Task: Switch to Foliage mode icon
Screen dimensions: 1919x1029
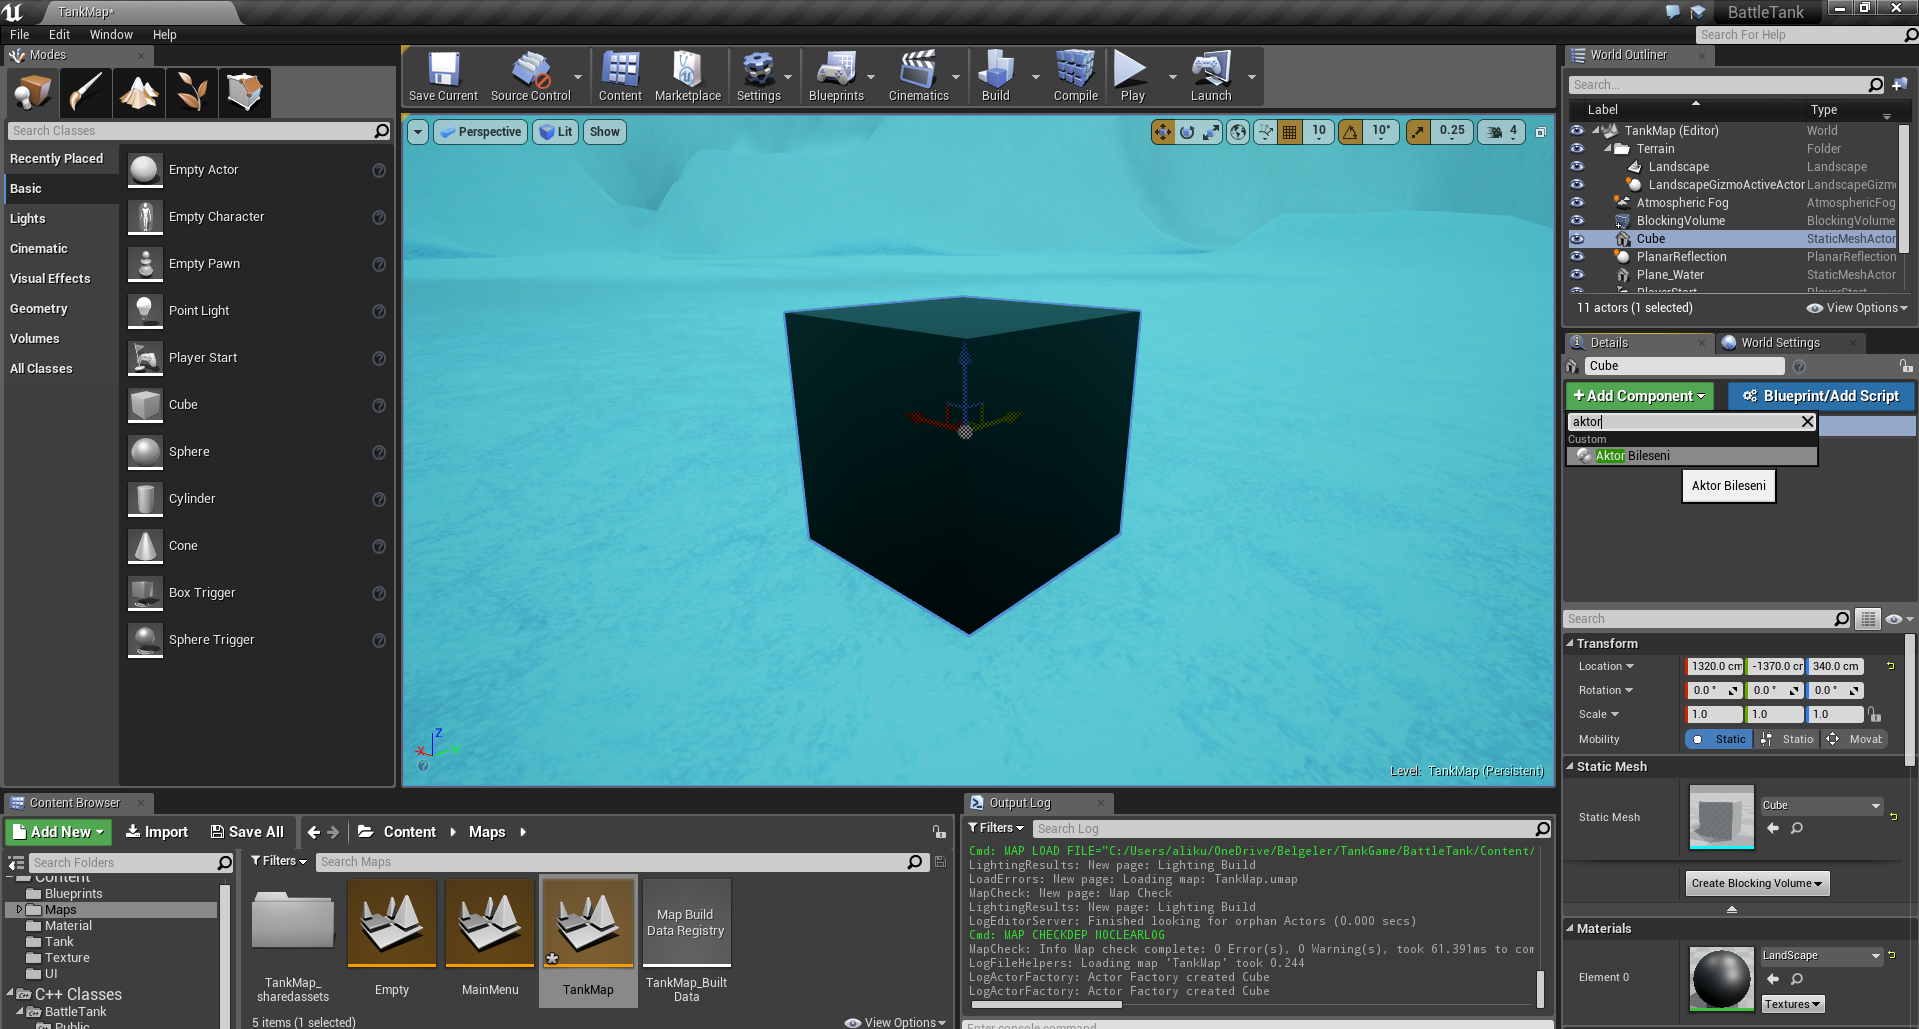Action: [192, 92]
